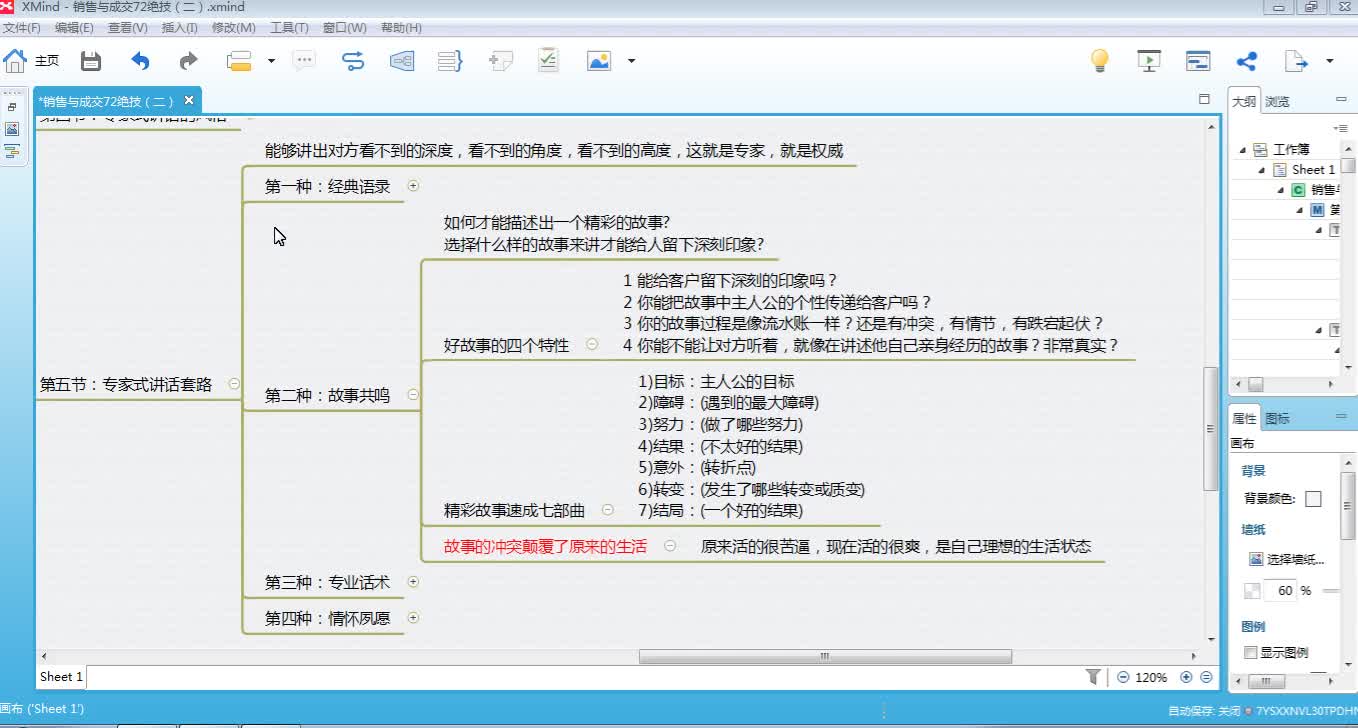The image size is (1358, 728).
Task: Open the insert topic dropdown arrow
Action: click(x=271, y=61)
